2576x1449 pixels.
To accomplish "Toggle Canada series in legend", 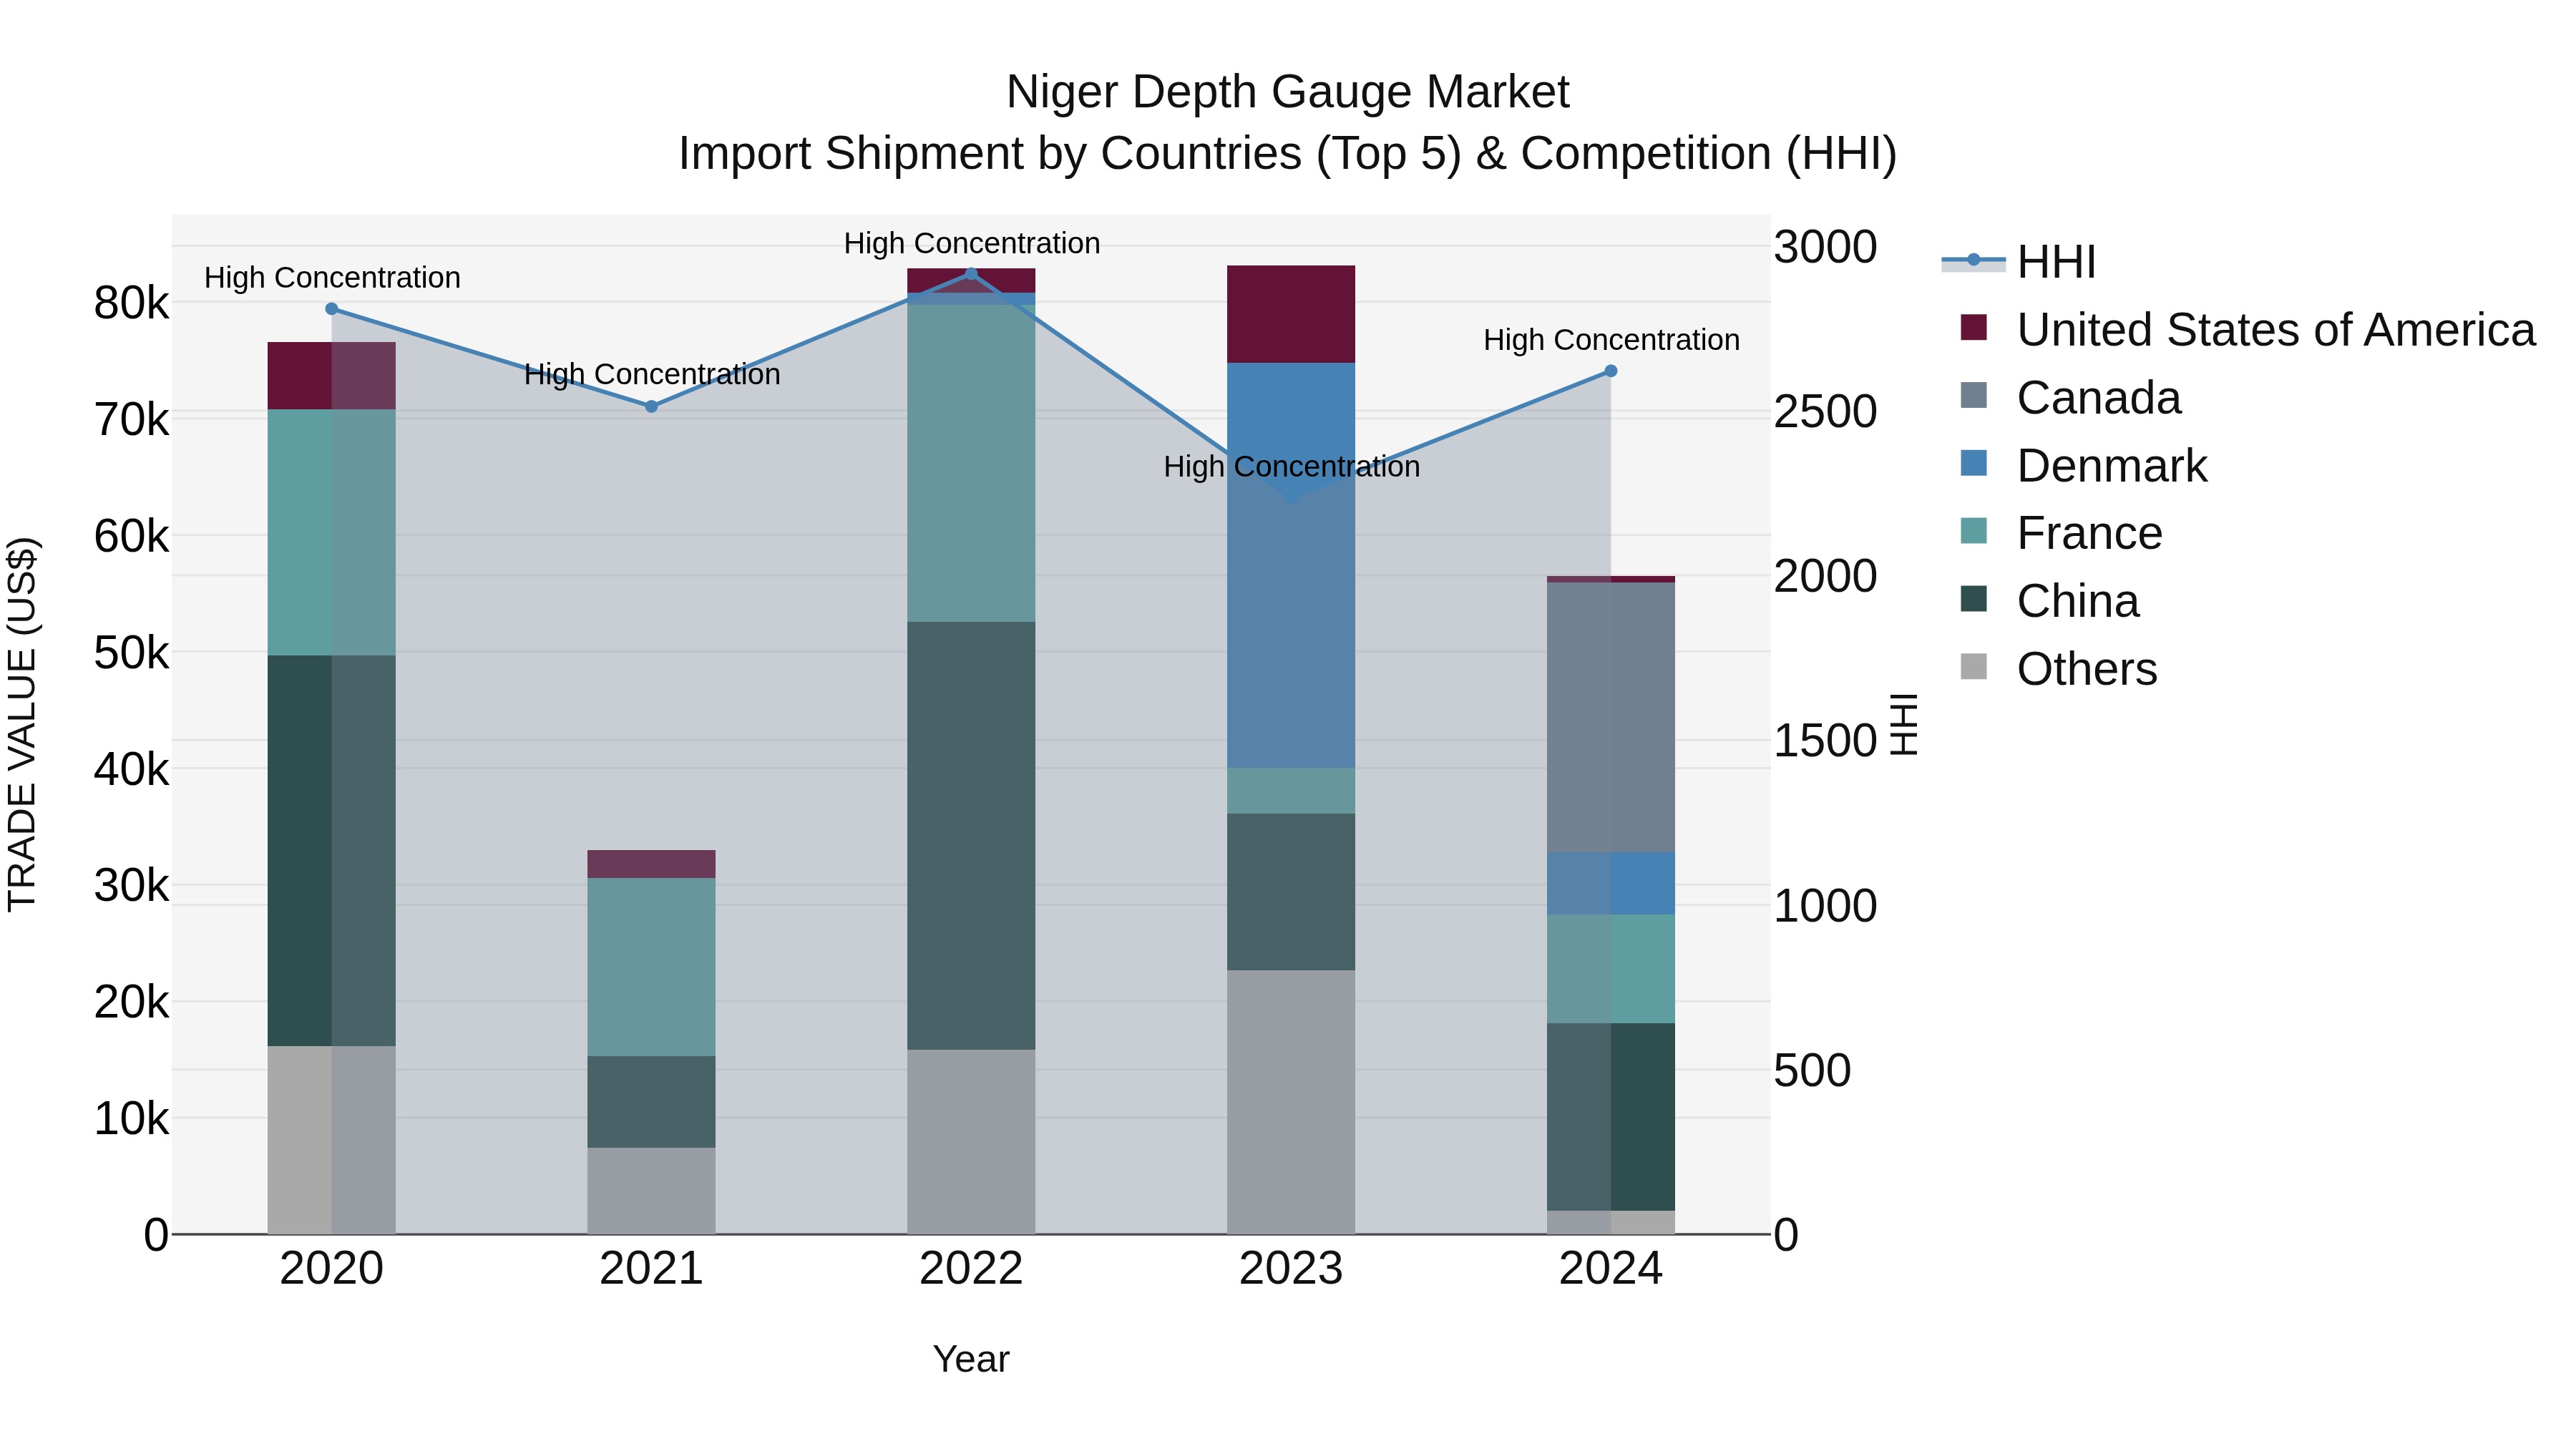I will coord(2070,397).
